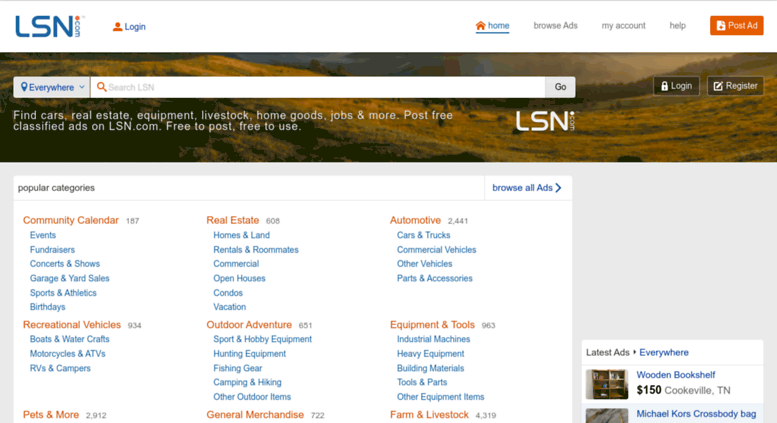Select Concerts & Shows subcategory
This screenshot has height=423, width=777.
pos(65,264)
